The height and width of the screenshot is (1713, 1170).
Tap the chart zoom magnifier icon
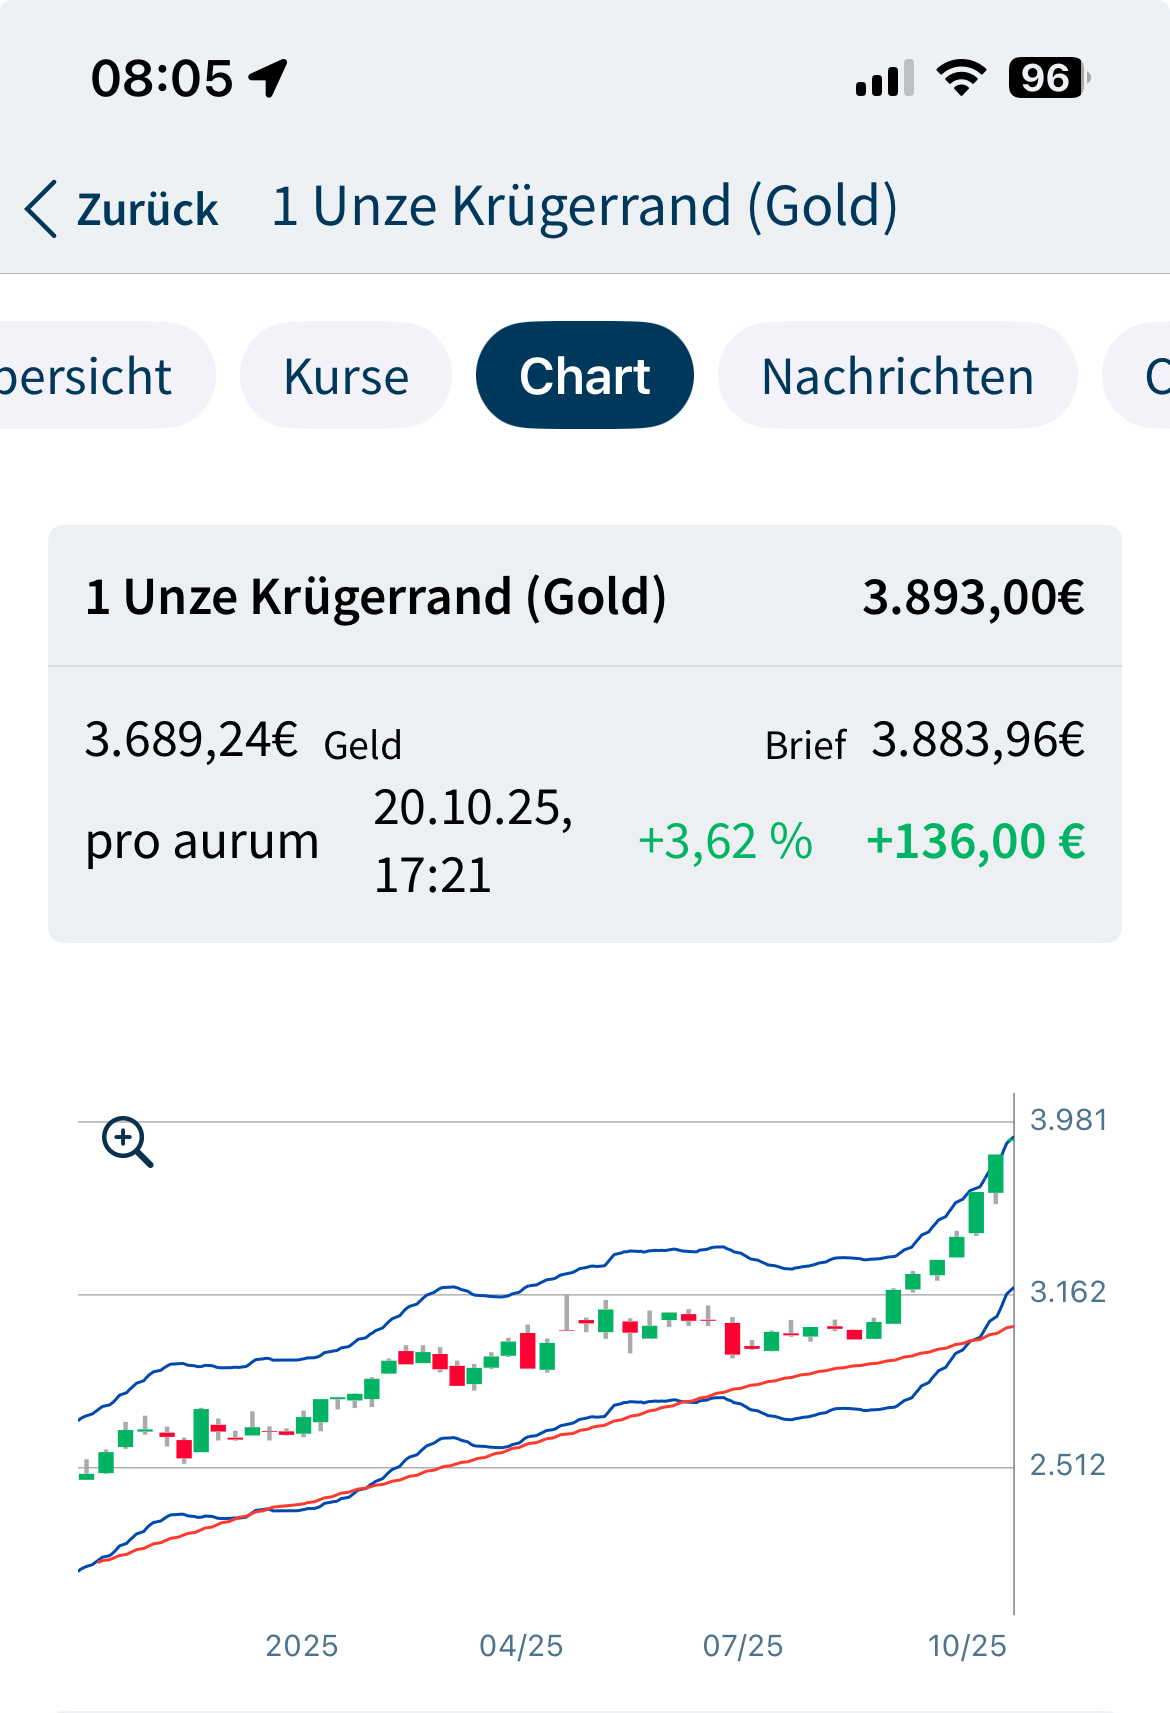127,1142
